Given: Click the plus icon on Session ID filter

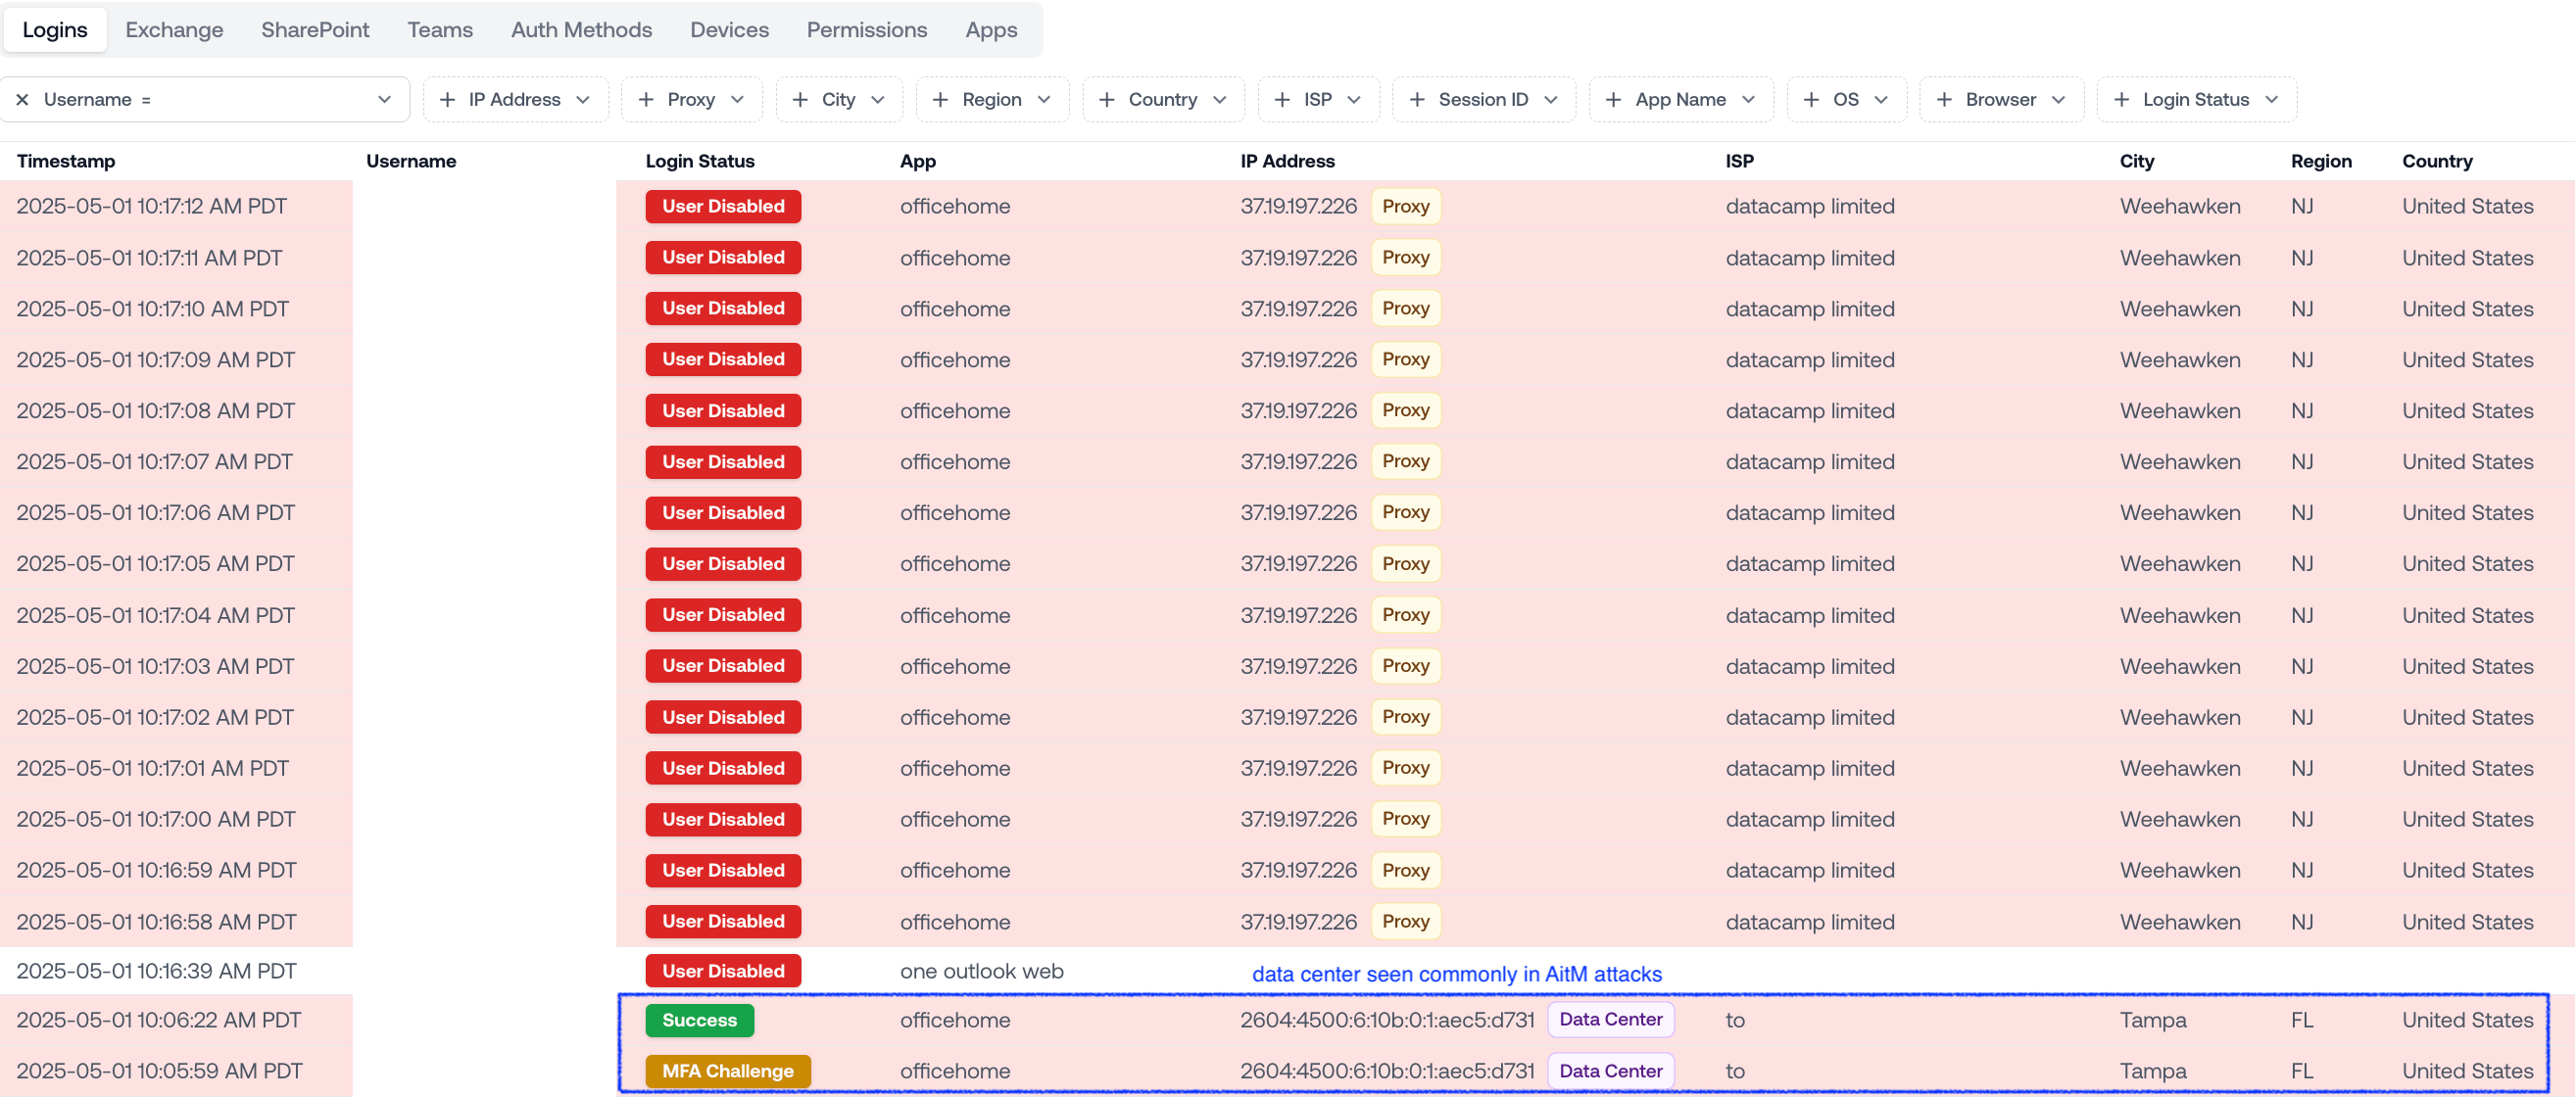Looking at the screenshot, I should (1417, 100).
